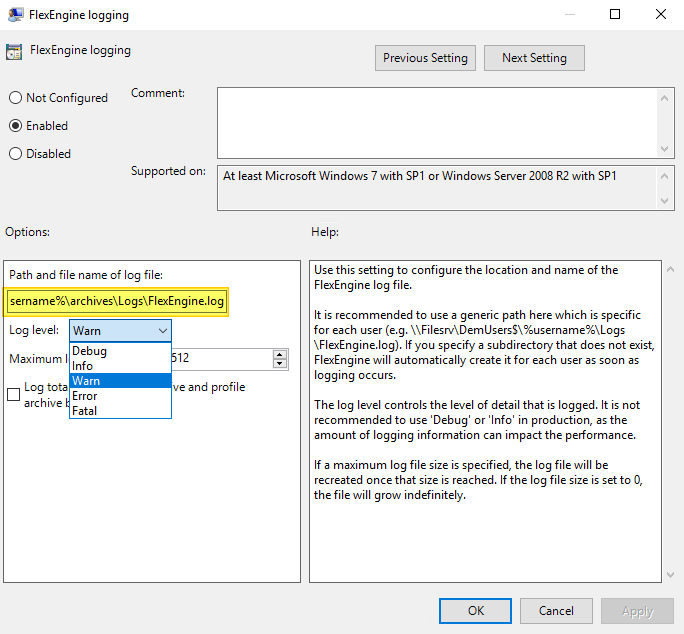Viewport: 684px width, 634px height.
Task: Go to Previous Setting
Action: click(425, 58)
